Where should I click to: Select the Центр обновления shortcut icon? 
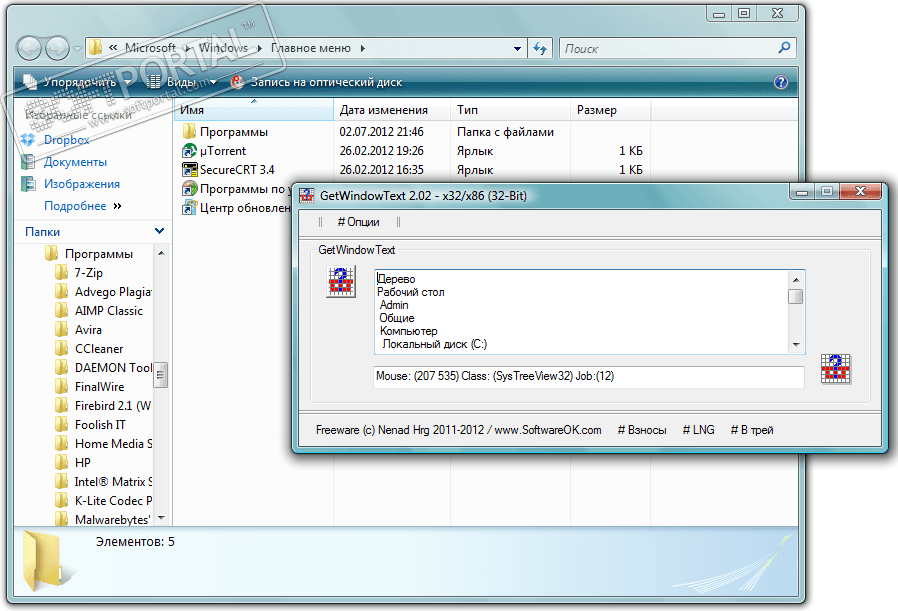189,207
